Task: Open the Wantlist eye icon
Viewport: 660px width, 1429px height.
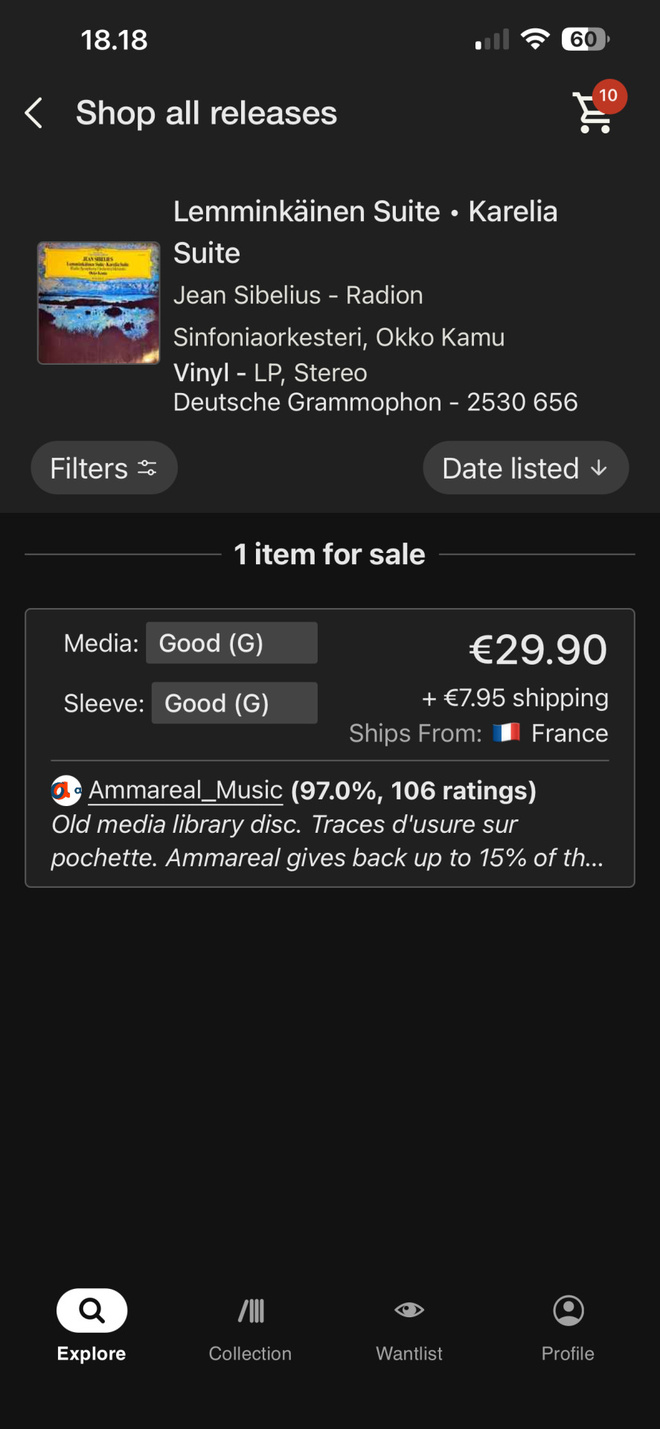Action: pos(409,1310)
